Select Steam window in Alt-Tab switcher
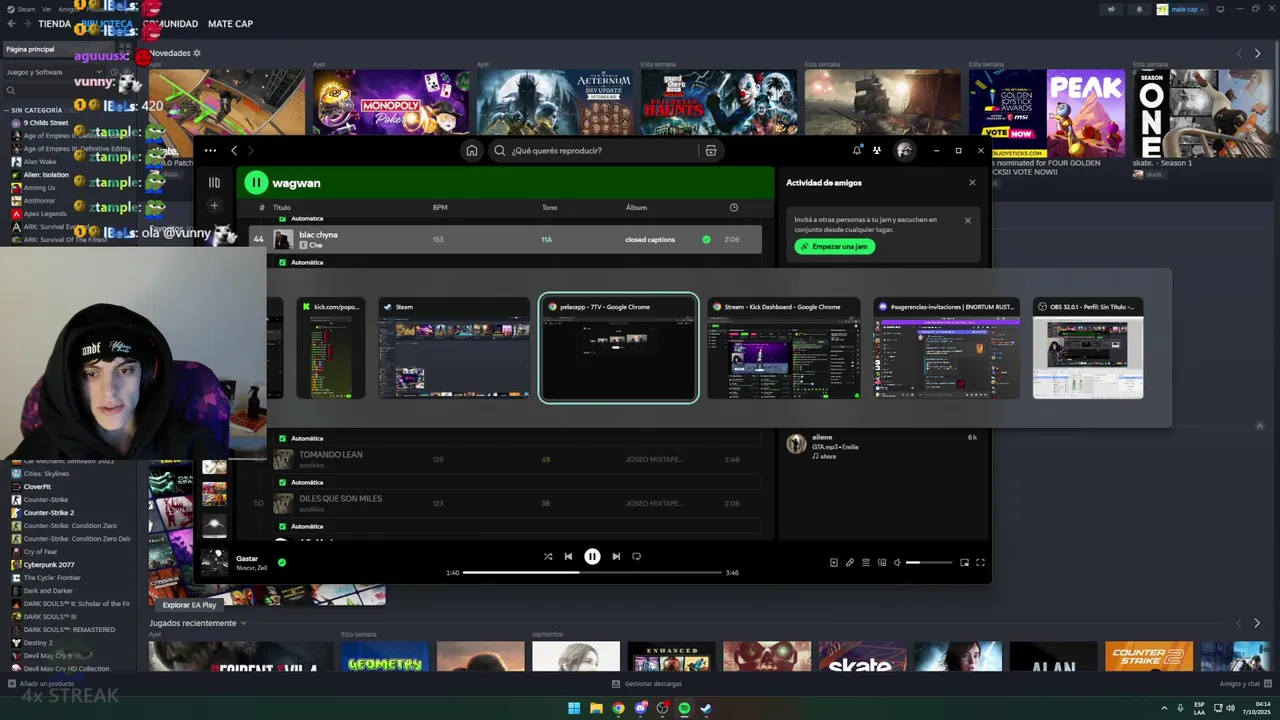Screen dimensions: 1280x720 point(454,348)
